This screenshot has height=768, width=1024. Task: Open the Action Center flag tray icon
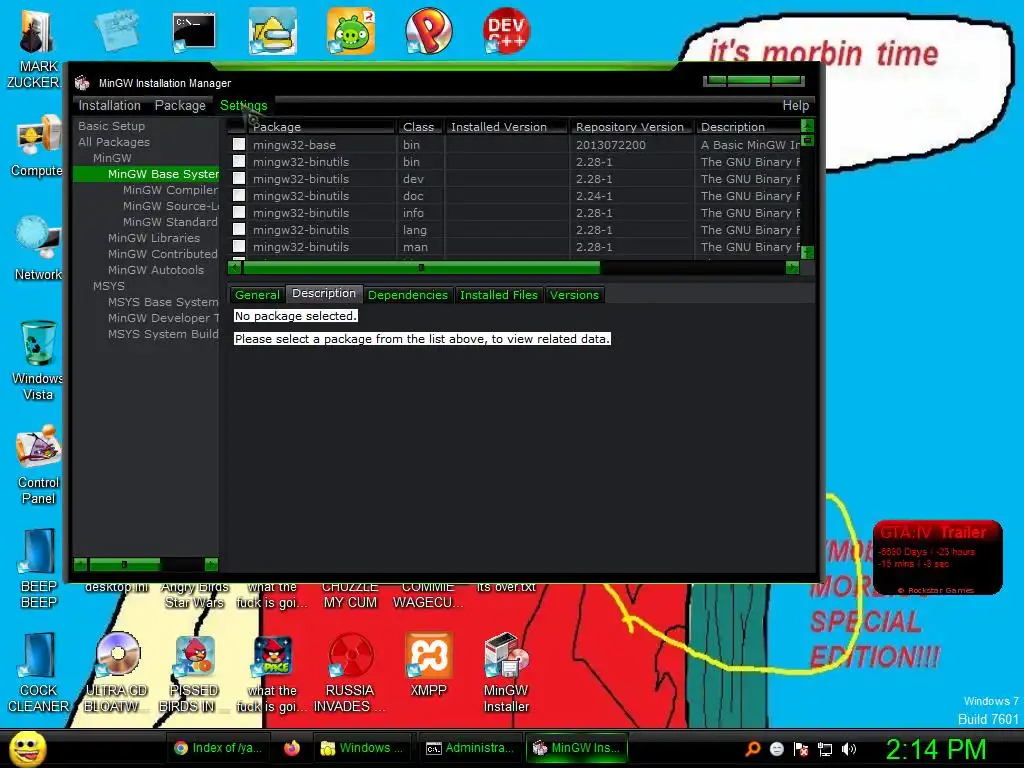[x=801, y=749]
